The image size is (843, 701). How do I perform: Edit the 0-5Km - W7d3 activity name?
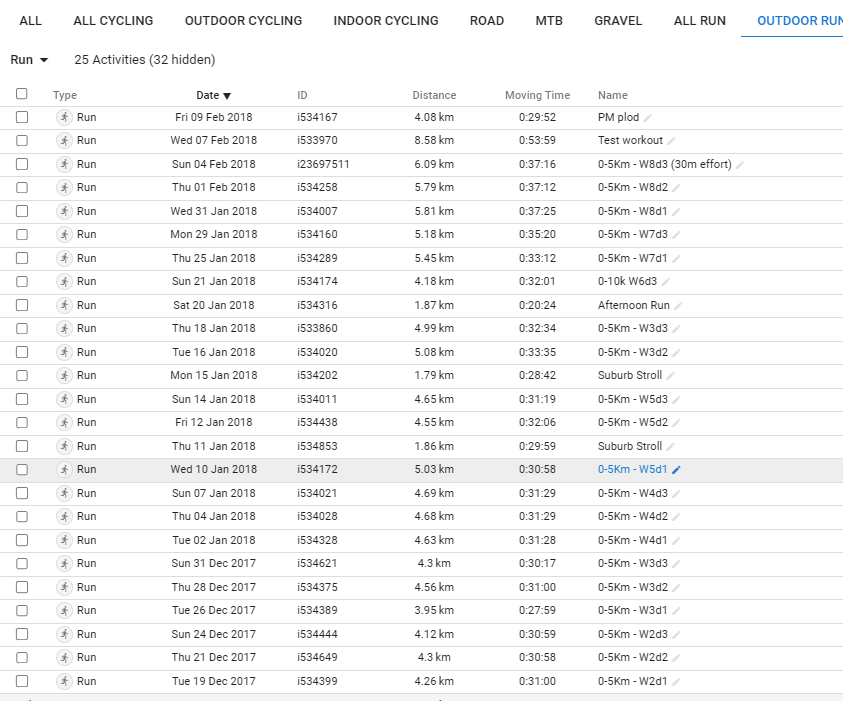point(676,235)
